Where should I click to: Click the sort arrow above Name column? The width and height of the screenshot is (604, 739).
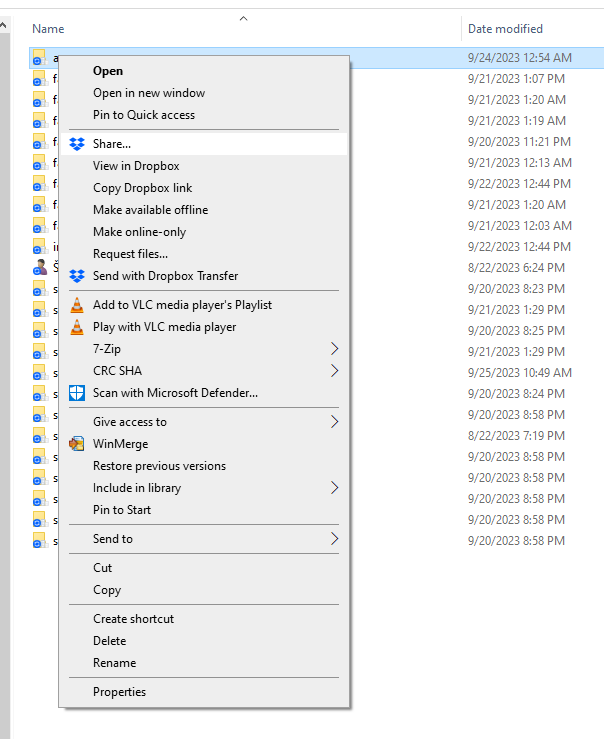point(244,18)
